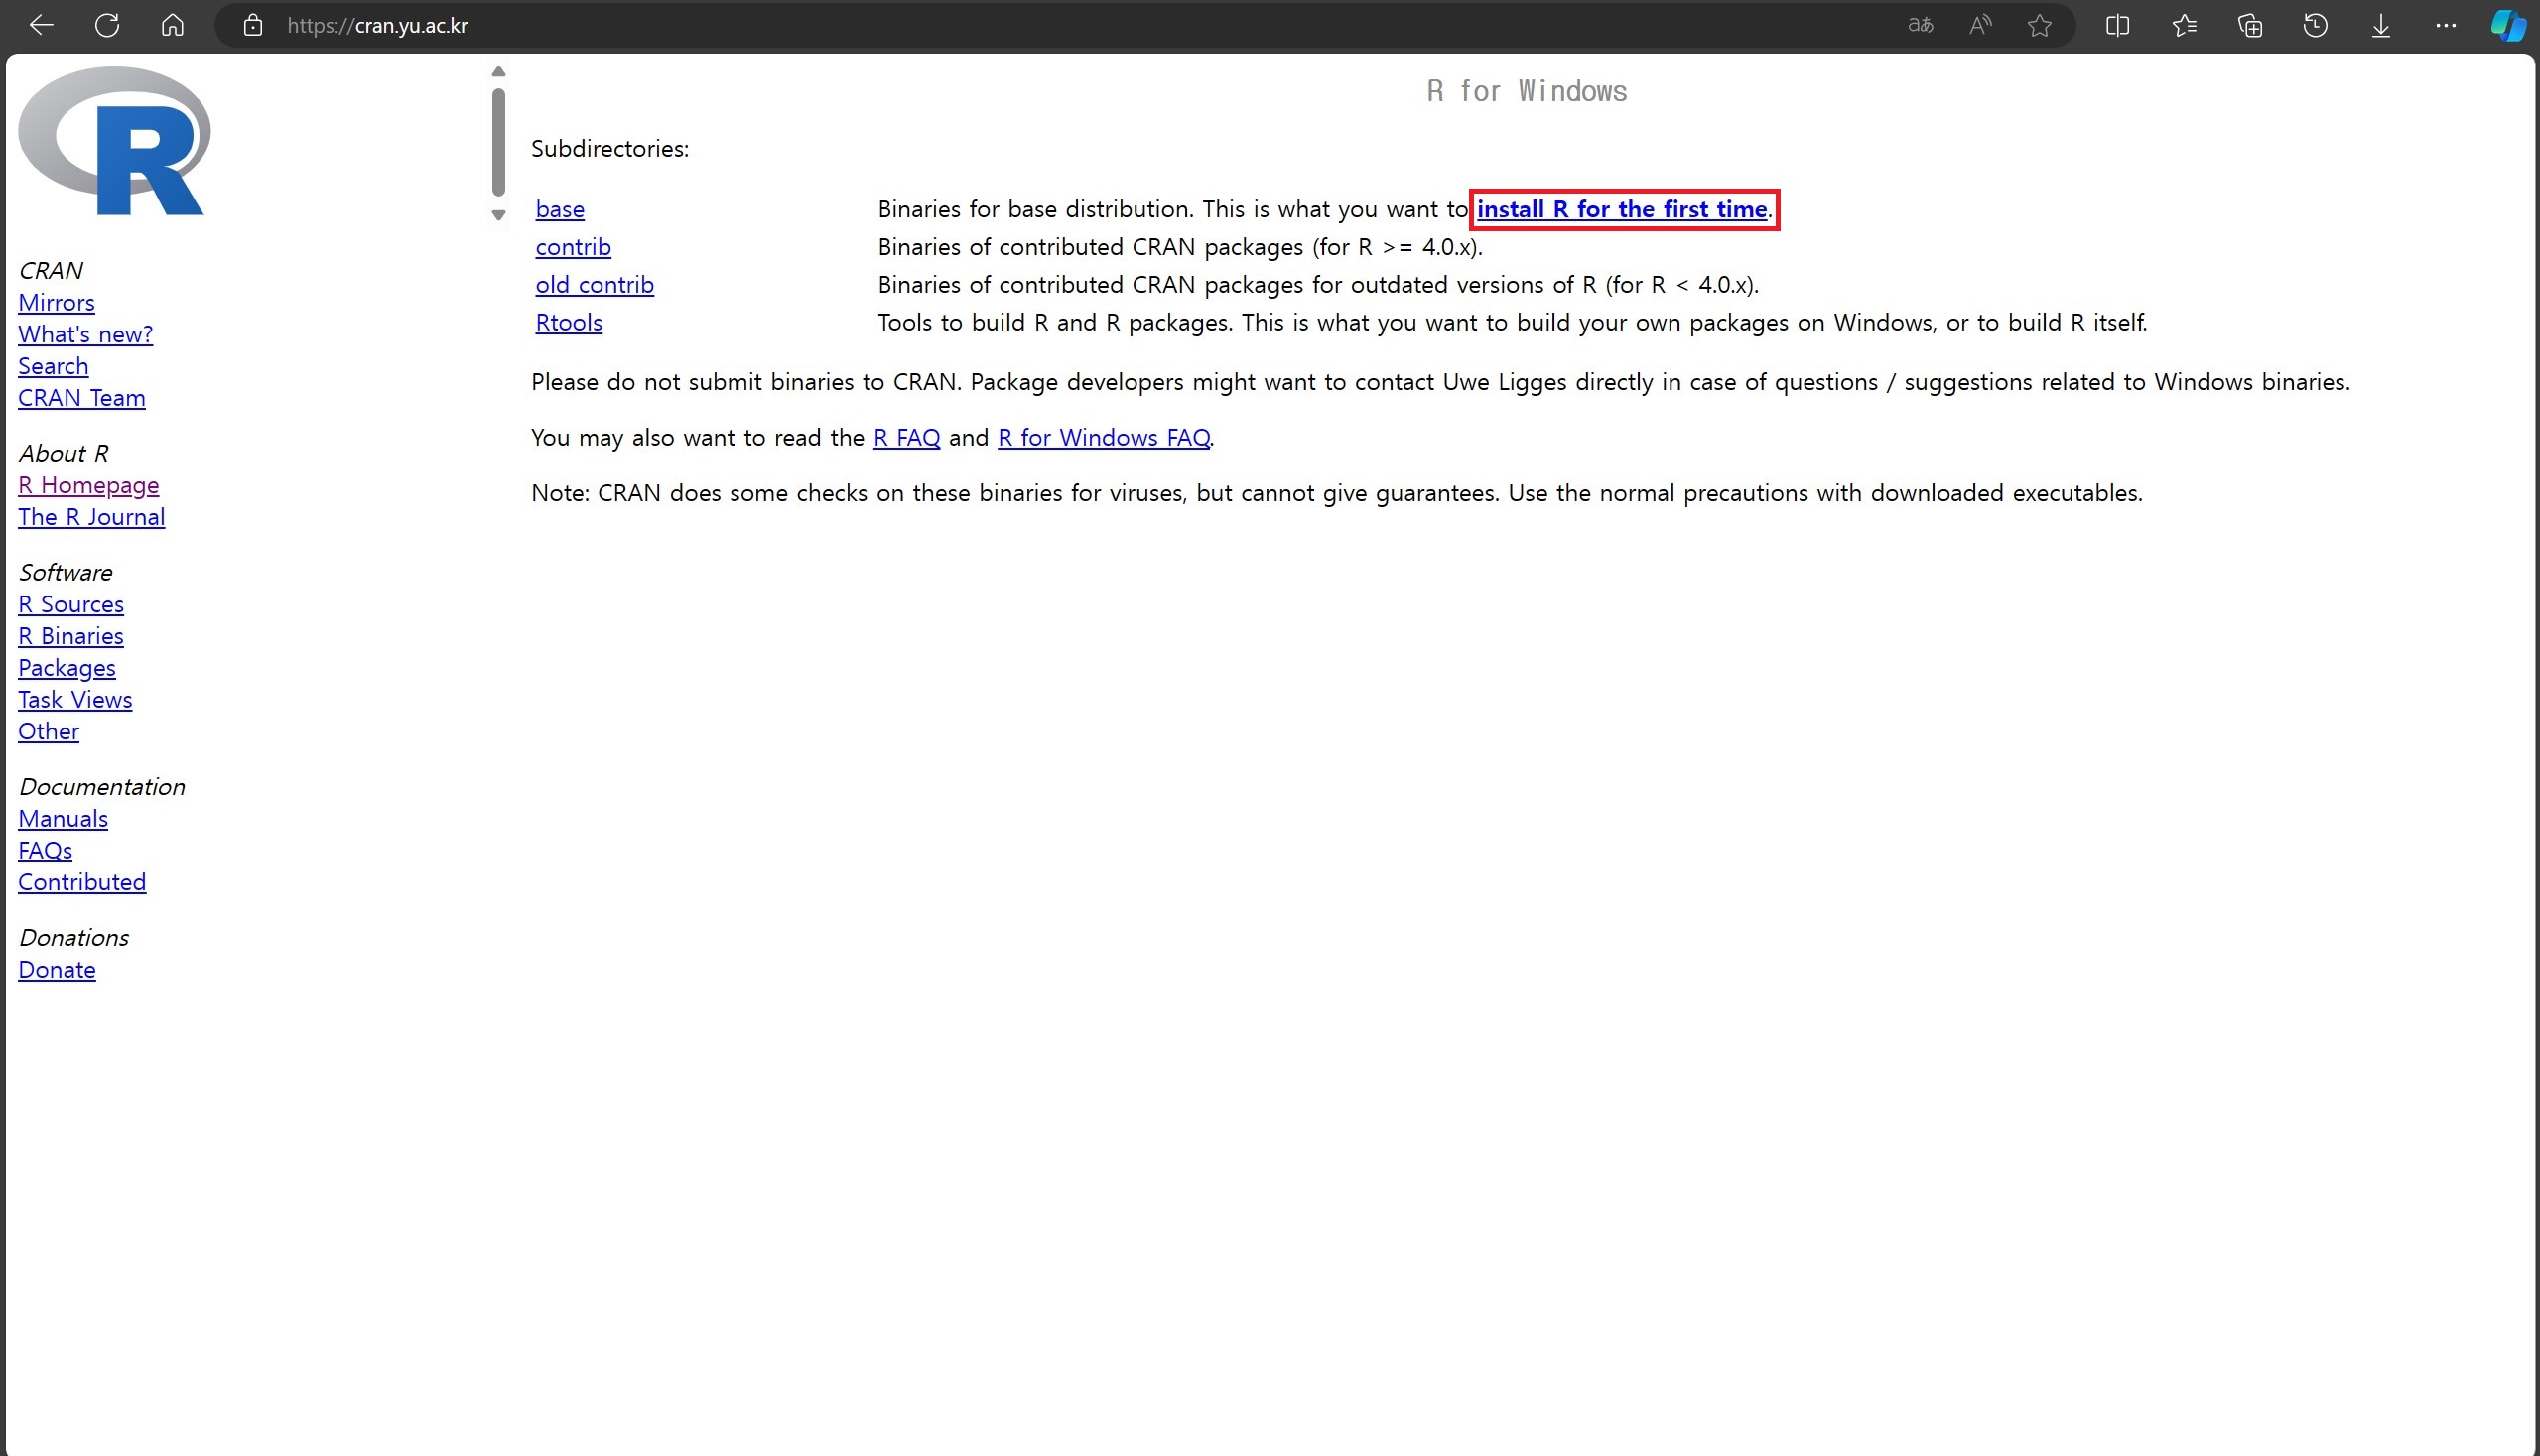Click the browser back arrow
This screenshot has width=2540, height=1456.
[x=41, y=25]
